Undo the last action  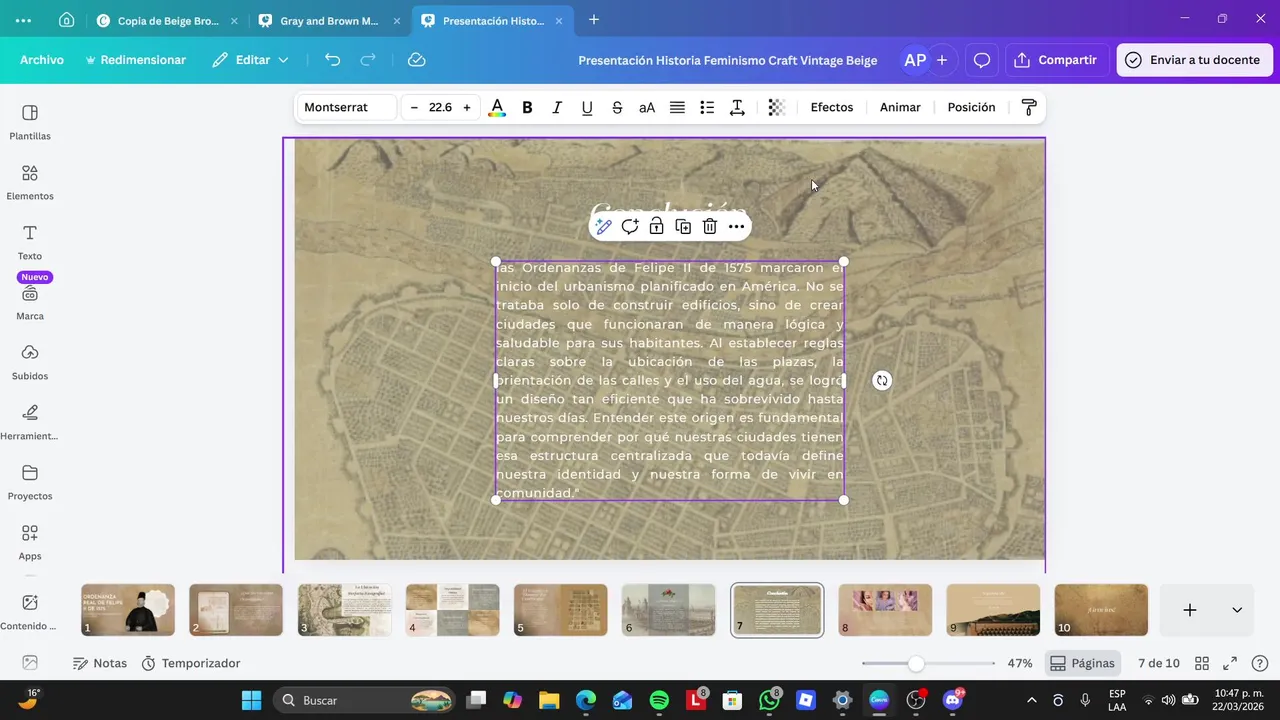click(333, 60)
